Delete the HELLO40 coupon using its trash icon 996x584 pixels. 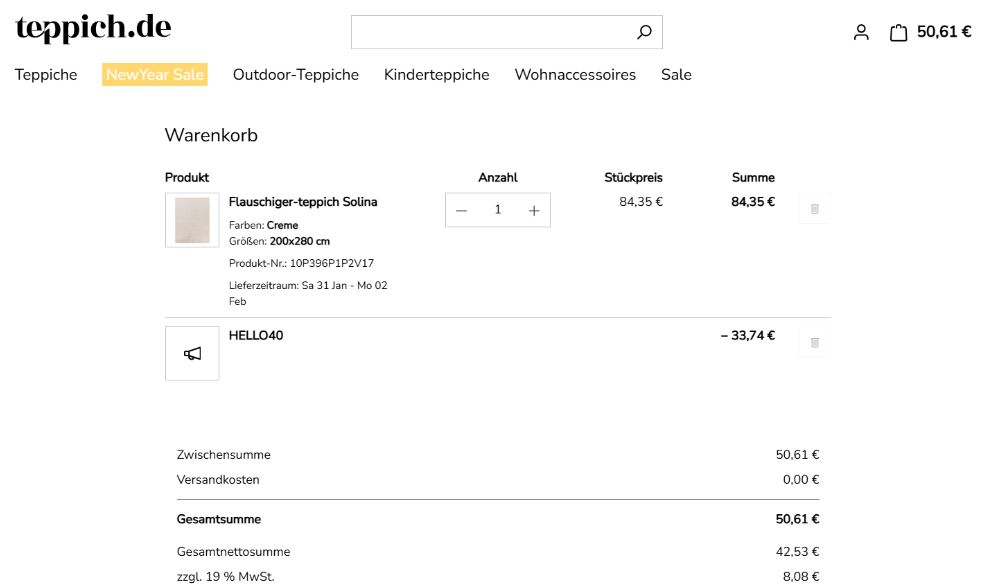(x=814, y=341)
